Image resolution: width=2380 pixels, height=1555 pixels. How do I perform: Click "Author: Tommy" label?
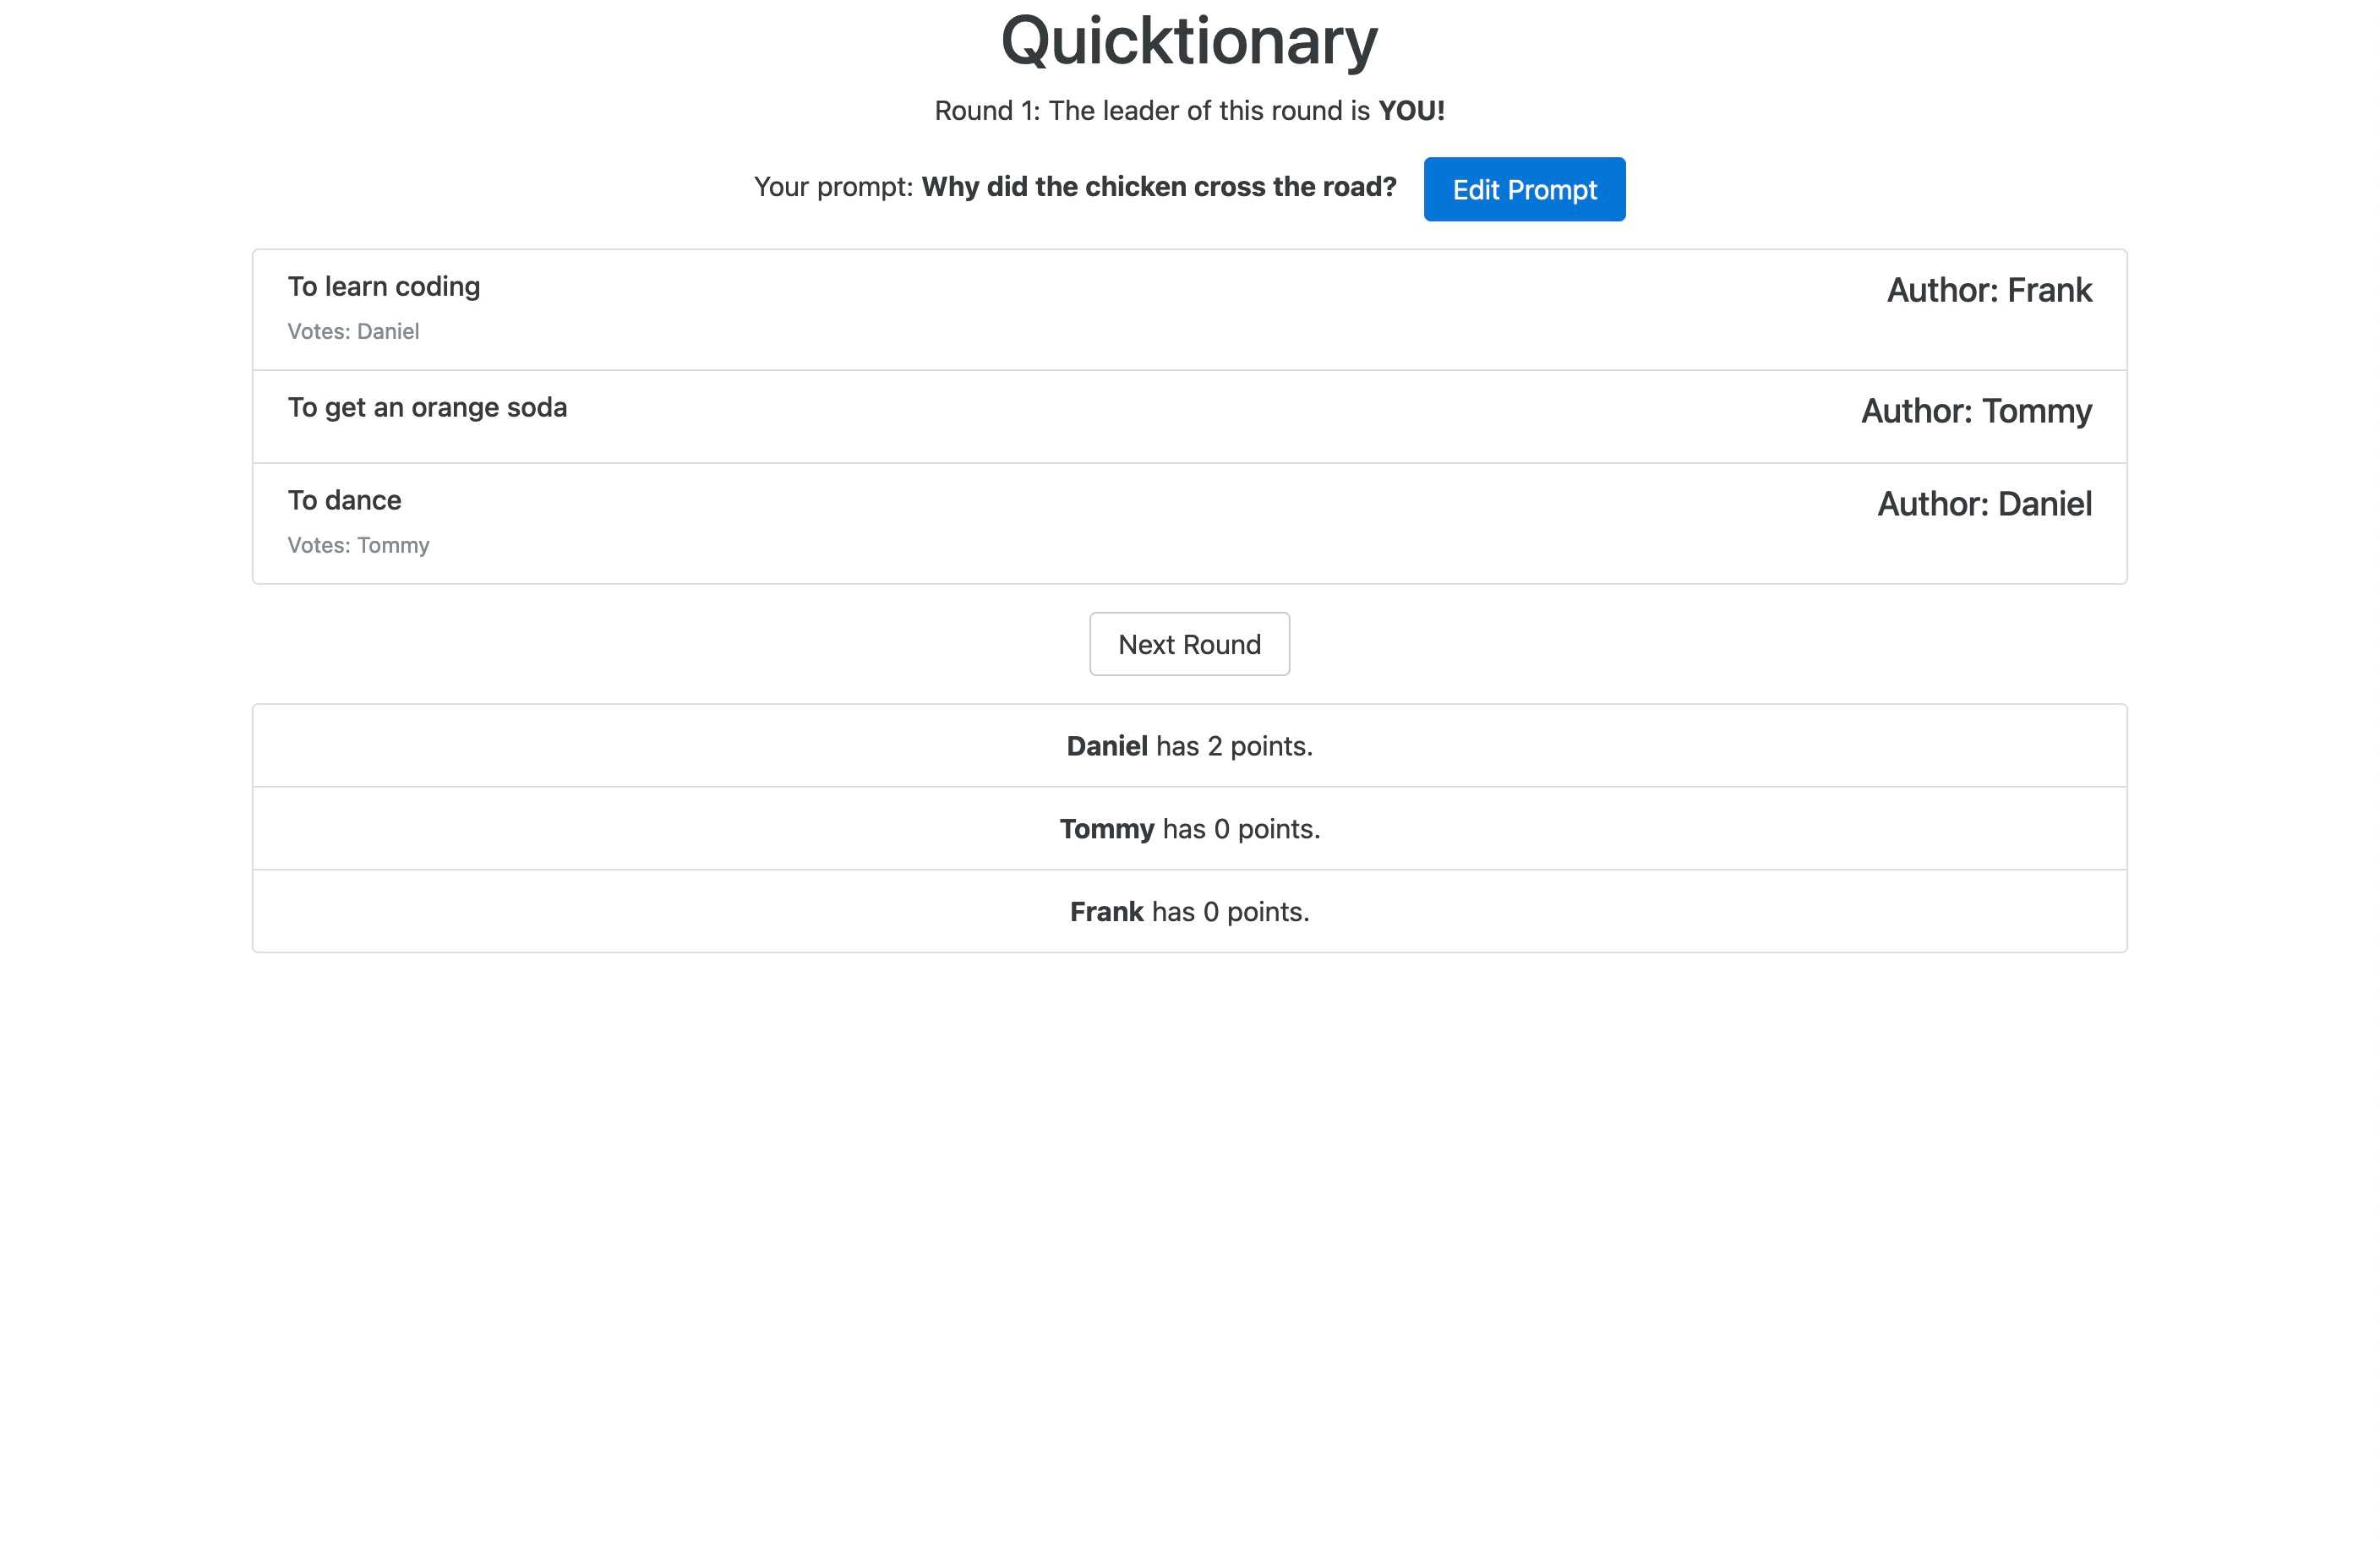(1975, 411)
